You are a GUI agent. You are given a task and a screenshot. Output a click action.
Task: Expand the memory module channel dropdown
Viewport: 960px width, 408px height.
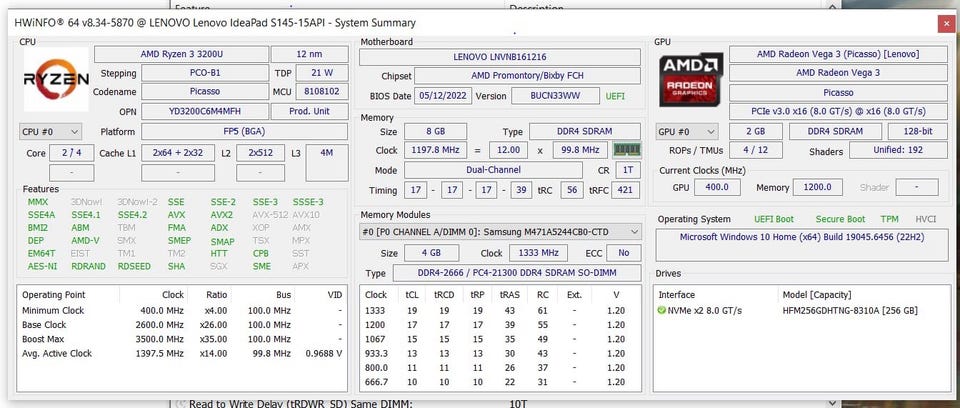coord(631,231)
